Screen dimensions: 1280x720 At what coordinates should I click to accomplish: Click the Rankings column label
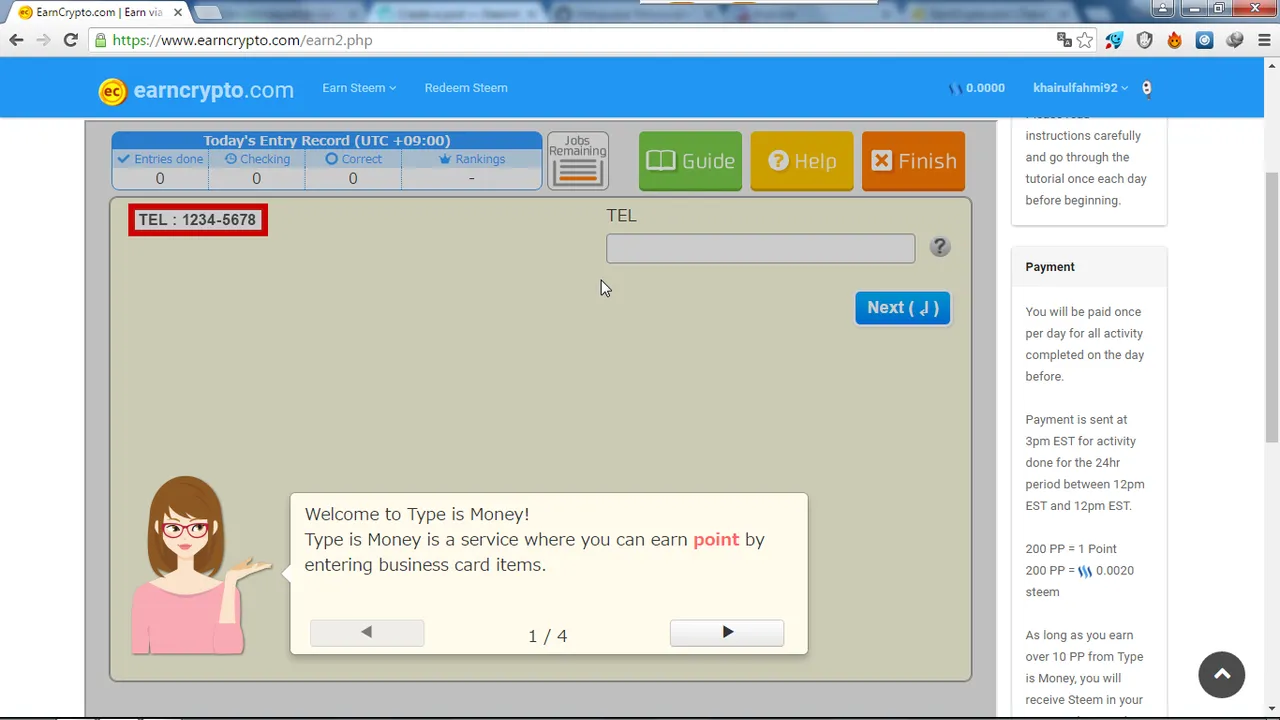[x=472, y=159]
